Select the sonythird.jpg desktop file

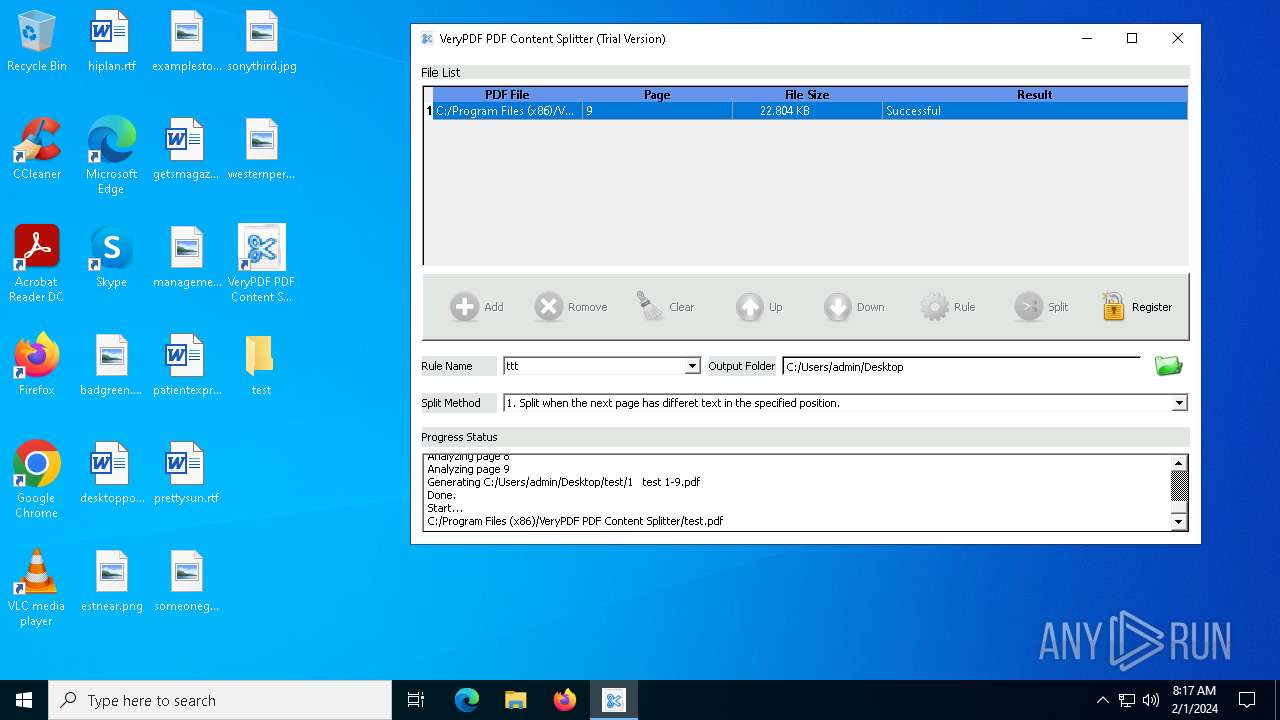261,42
